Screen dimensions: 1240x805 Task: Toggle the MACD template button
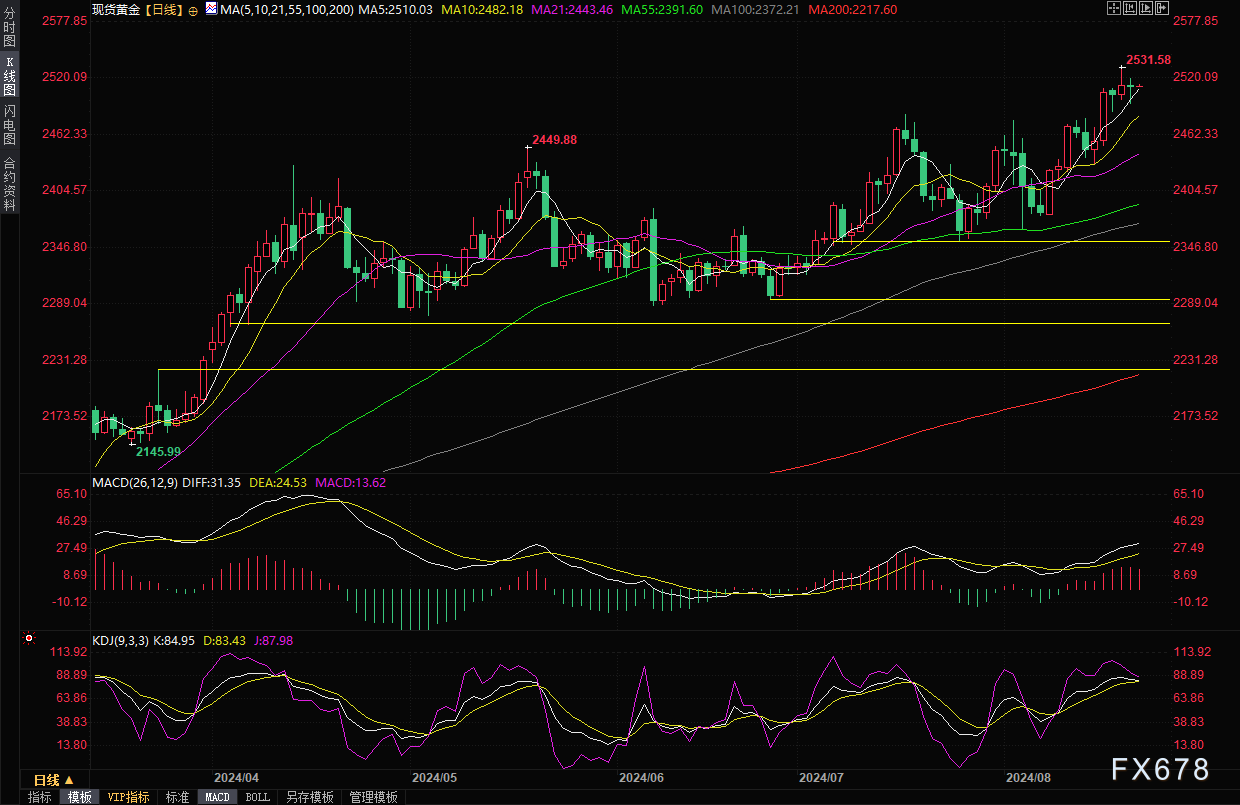click(x=217, y=797)
